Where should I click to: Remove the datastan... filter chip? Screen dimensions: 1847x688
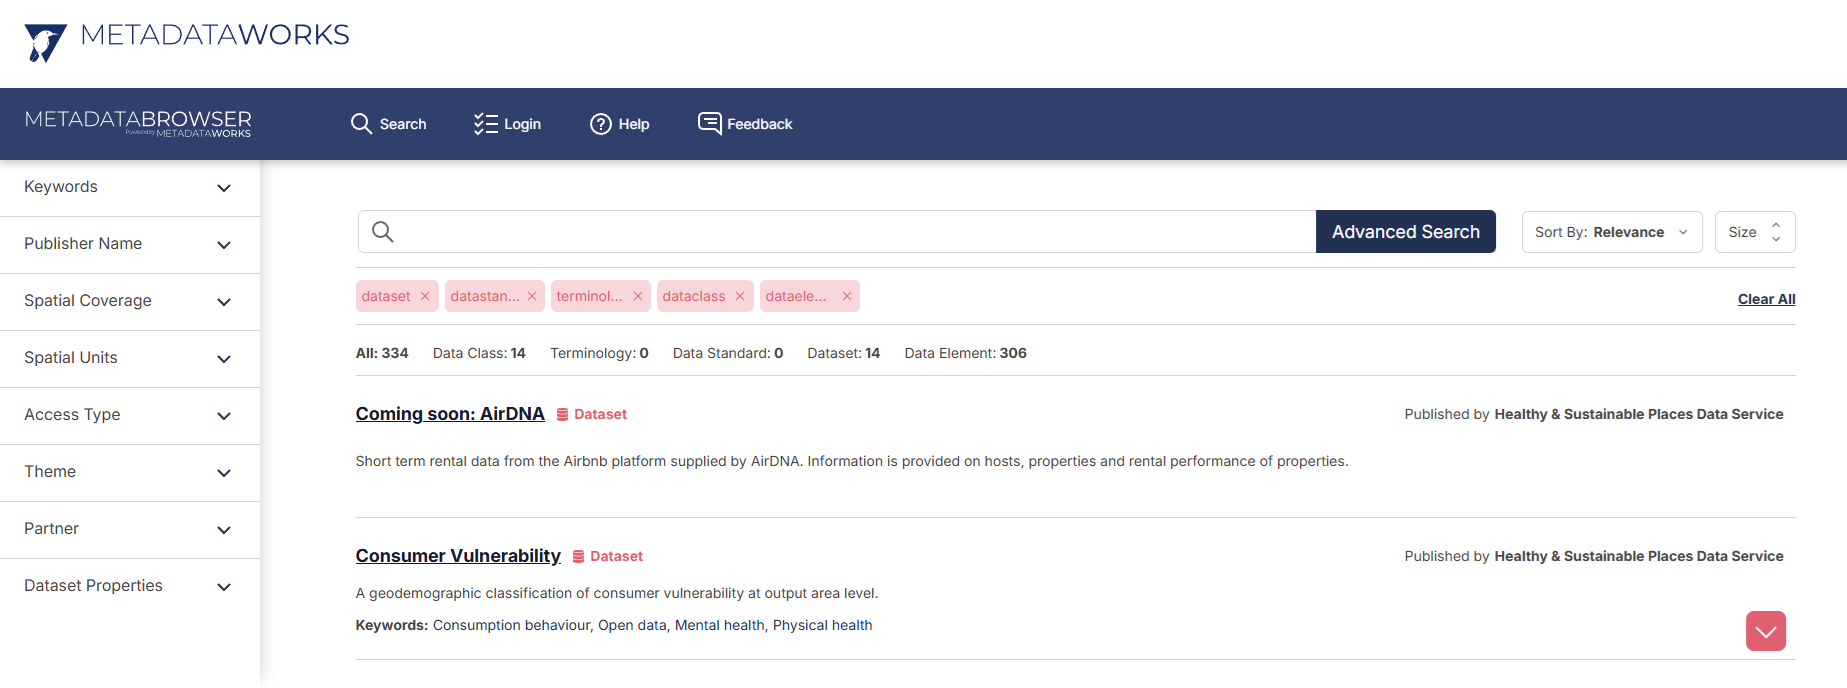[x=532, y=296]
